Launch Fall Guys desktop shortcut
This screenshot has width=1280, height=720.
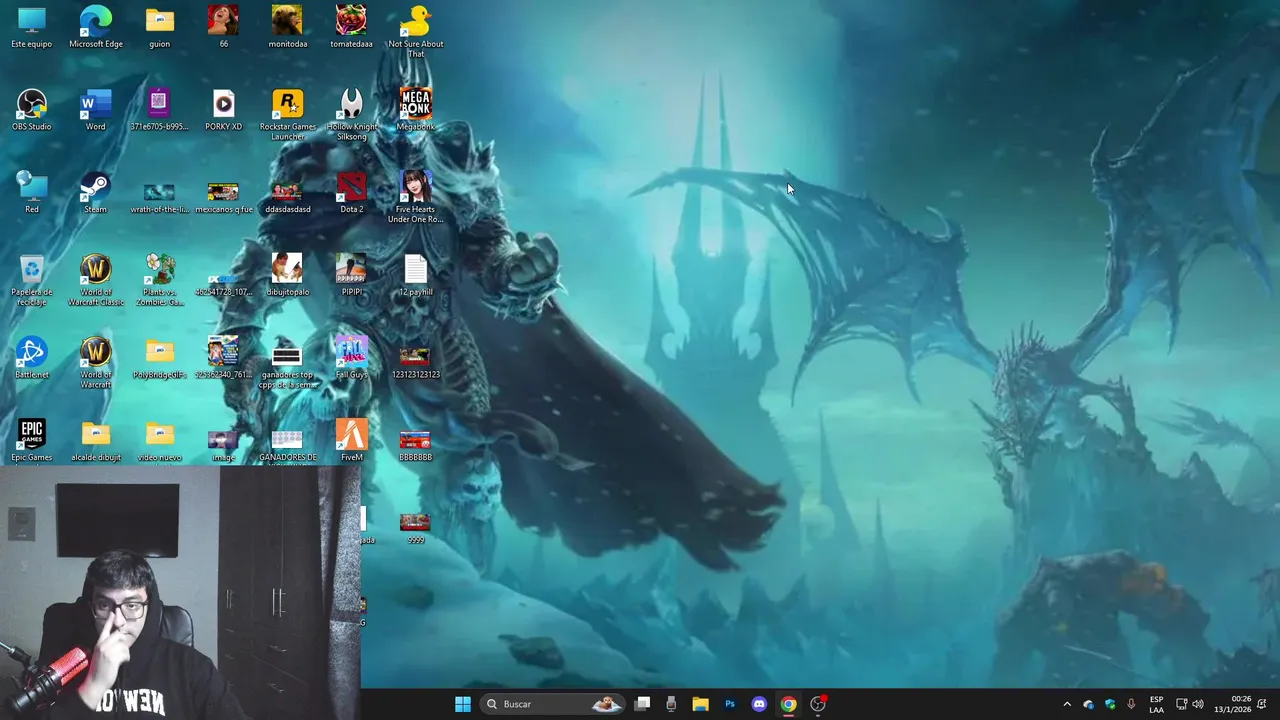click(351, 358)
